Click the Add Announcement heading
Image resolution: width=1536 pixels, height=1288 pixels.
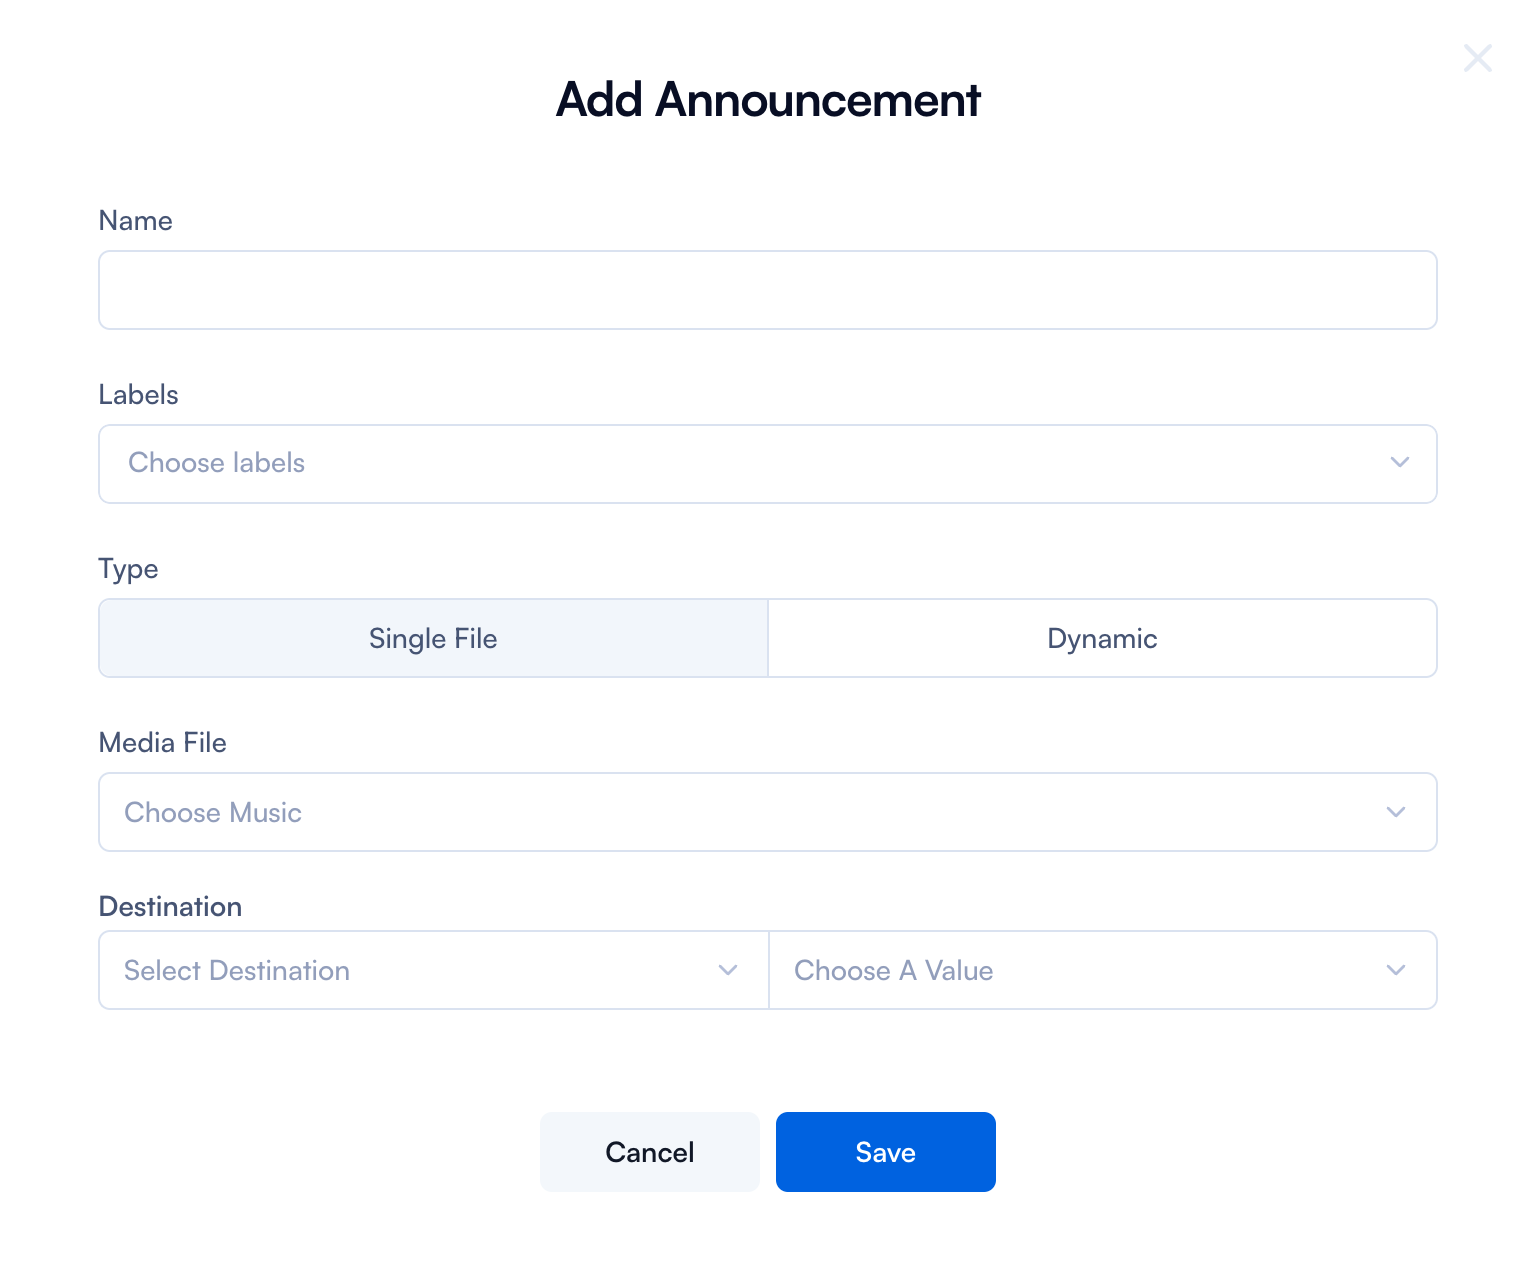[768, 100]
